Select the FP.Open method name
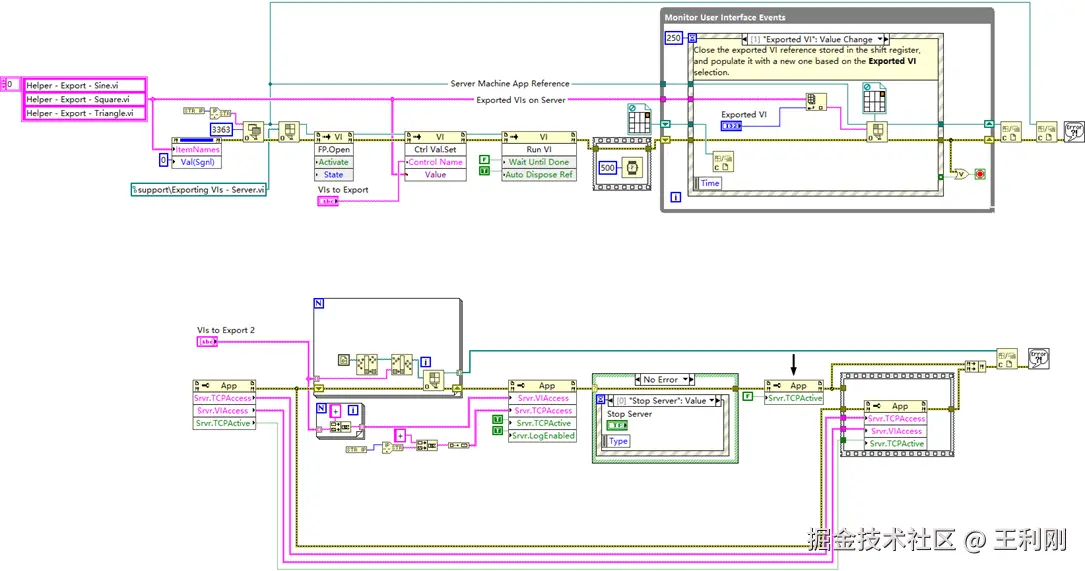This screenshot has width=1085, height=571. click(x=334, y=149)
